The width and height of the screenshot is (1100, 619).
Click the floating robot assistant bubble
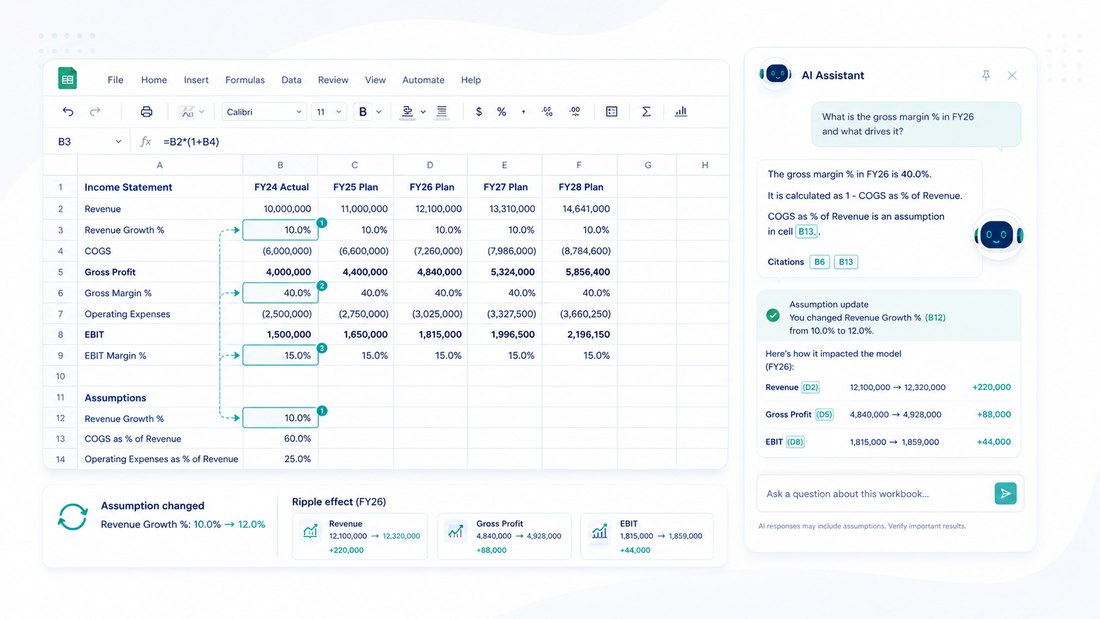(998, 235)
